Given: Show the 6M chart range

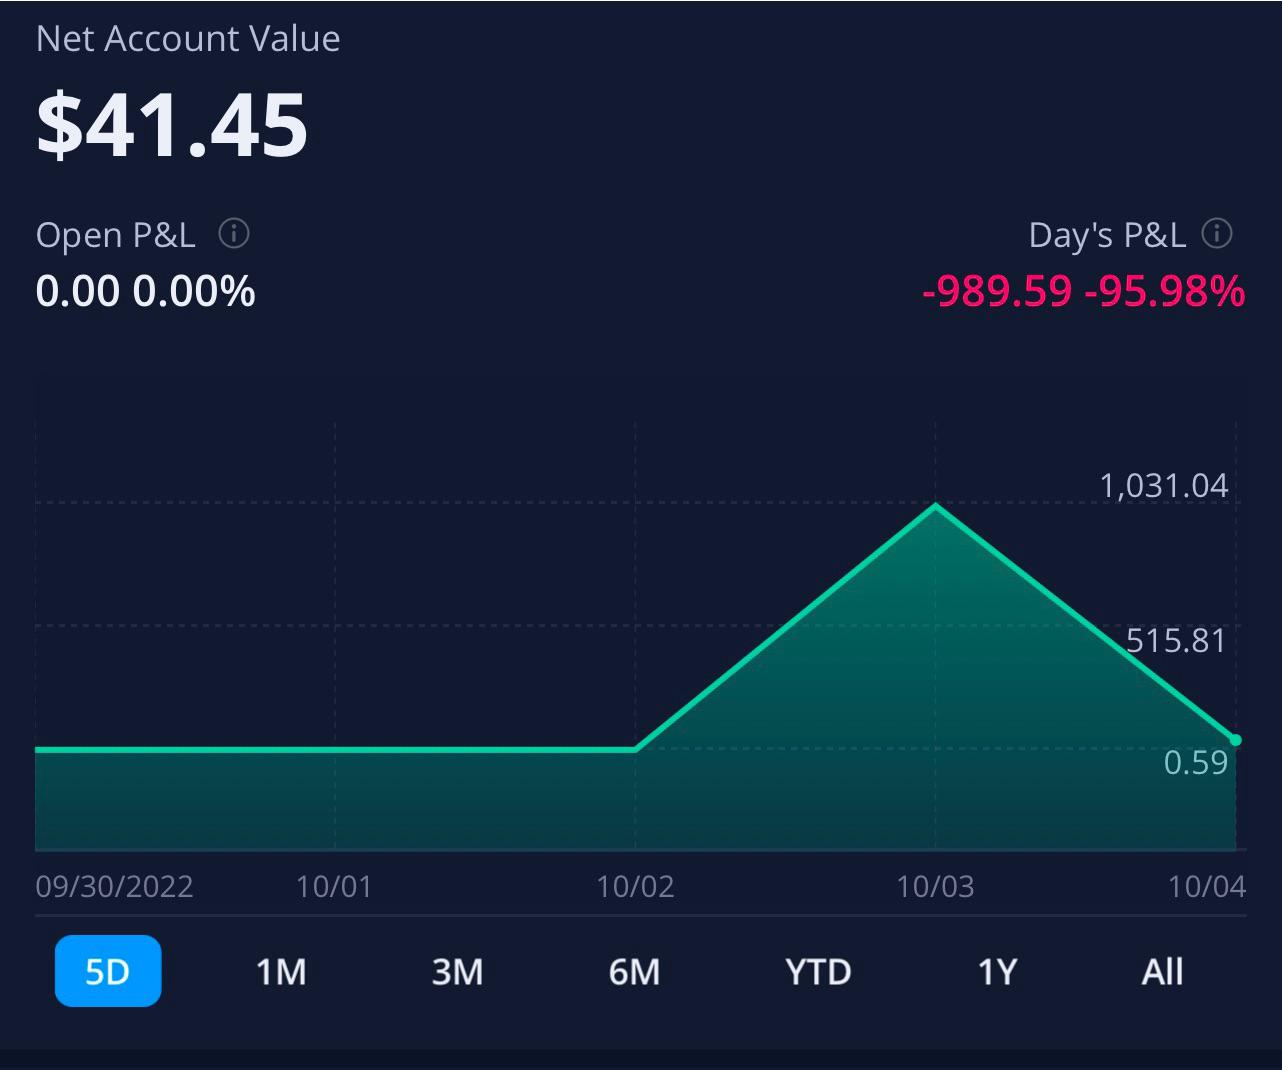Looking at the screenshot, I should [634, 971].
